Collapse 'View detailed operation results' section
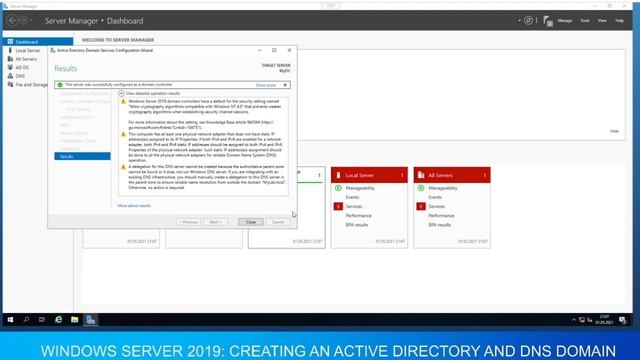 [x=121, y=93]
